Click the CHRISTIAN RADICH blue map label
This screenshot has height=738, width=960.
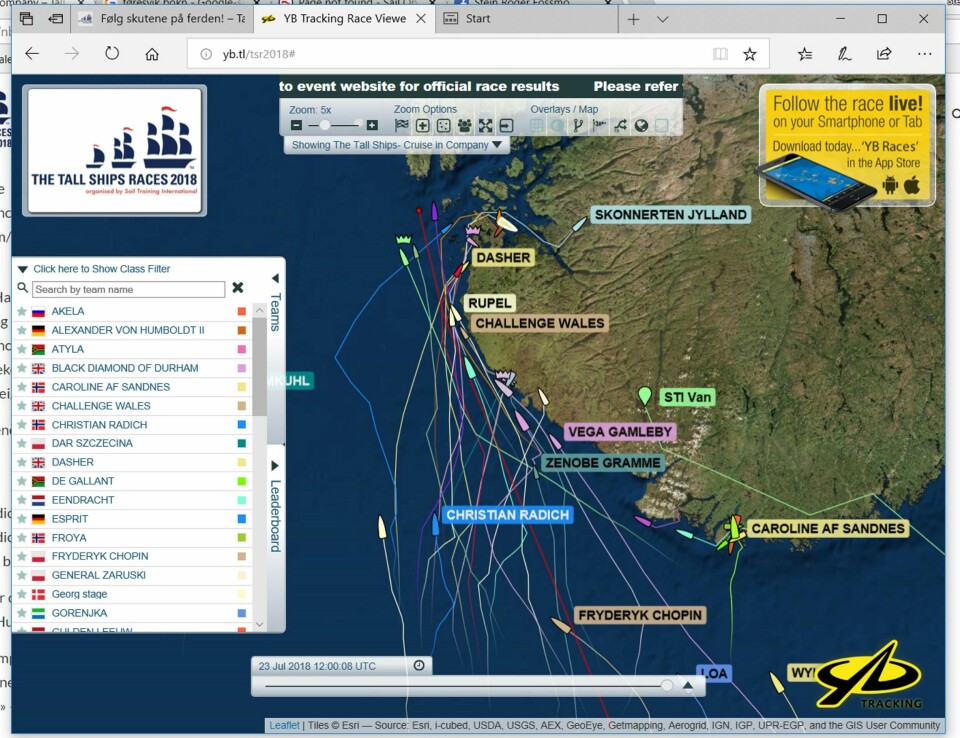[508, 515]
